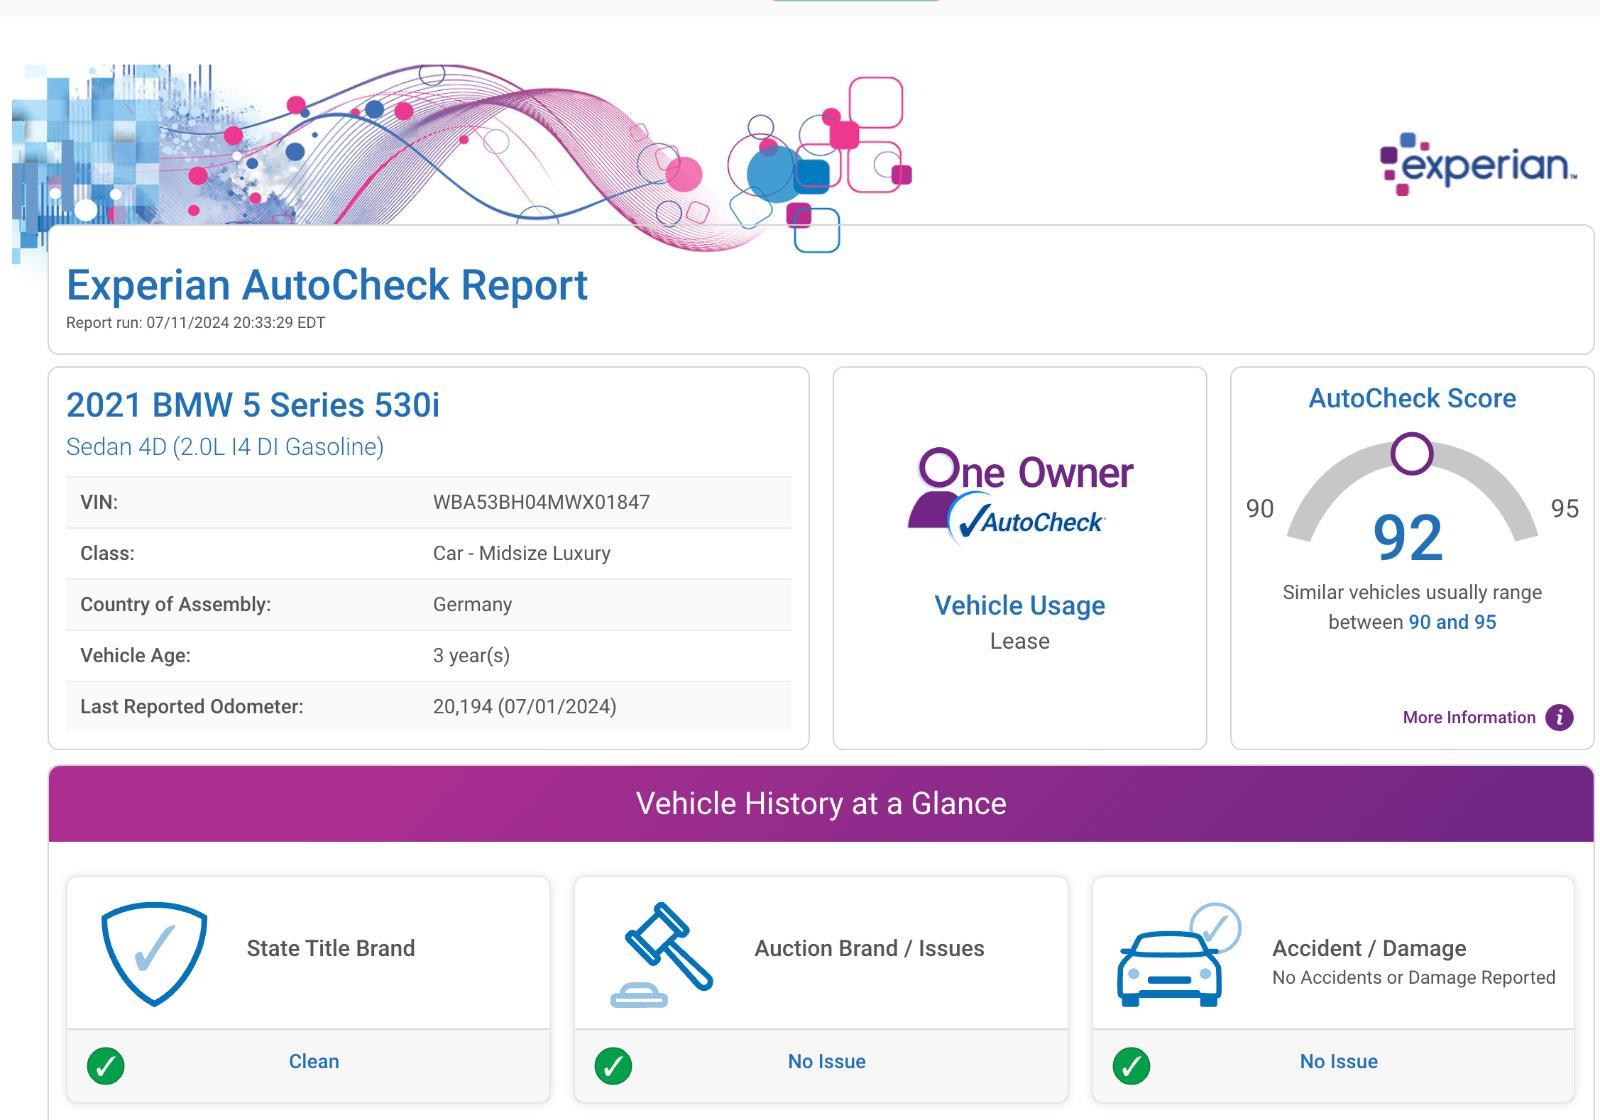Click the Germany country of assembly value

pos(472,604)
